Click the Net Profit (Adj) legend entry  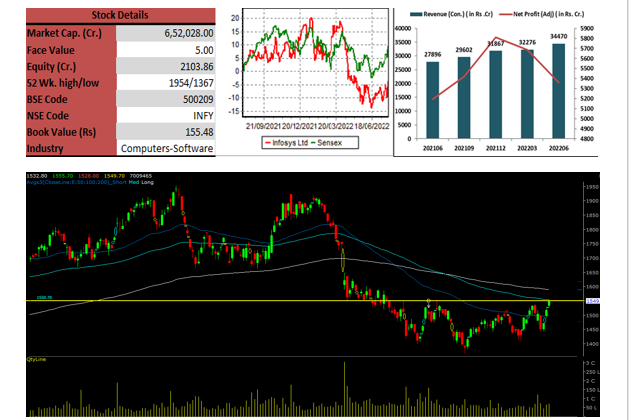[x=542, y=14]
